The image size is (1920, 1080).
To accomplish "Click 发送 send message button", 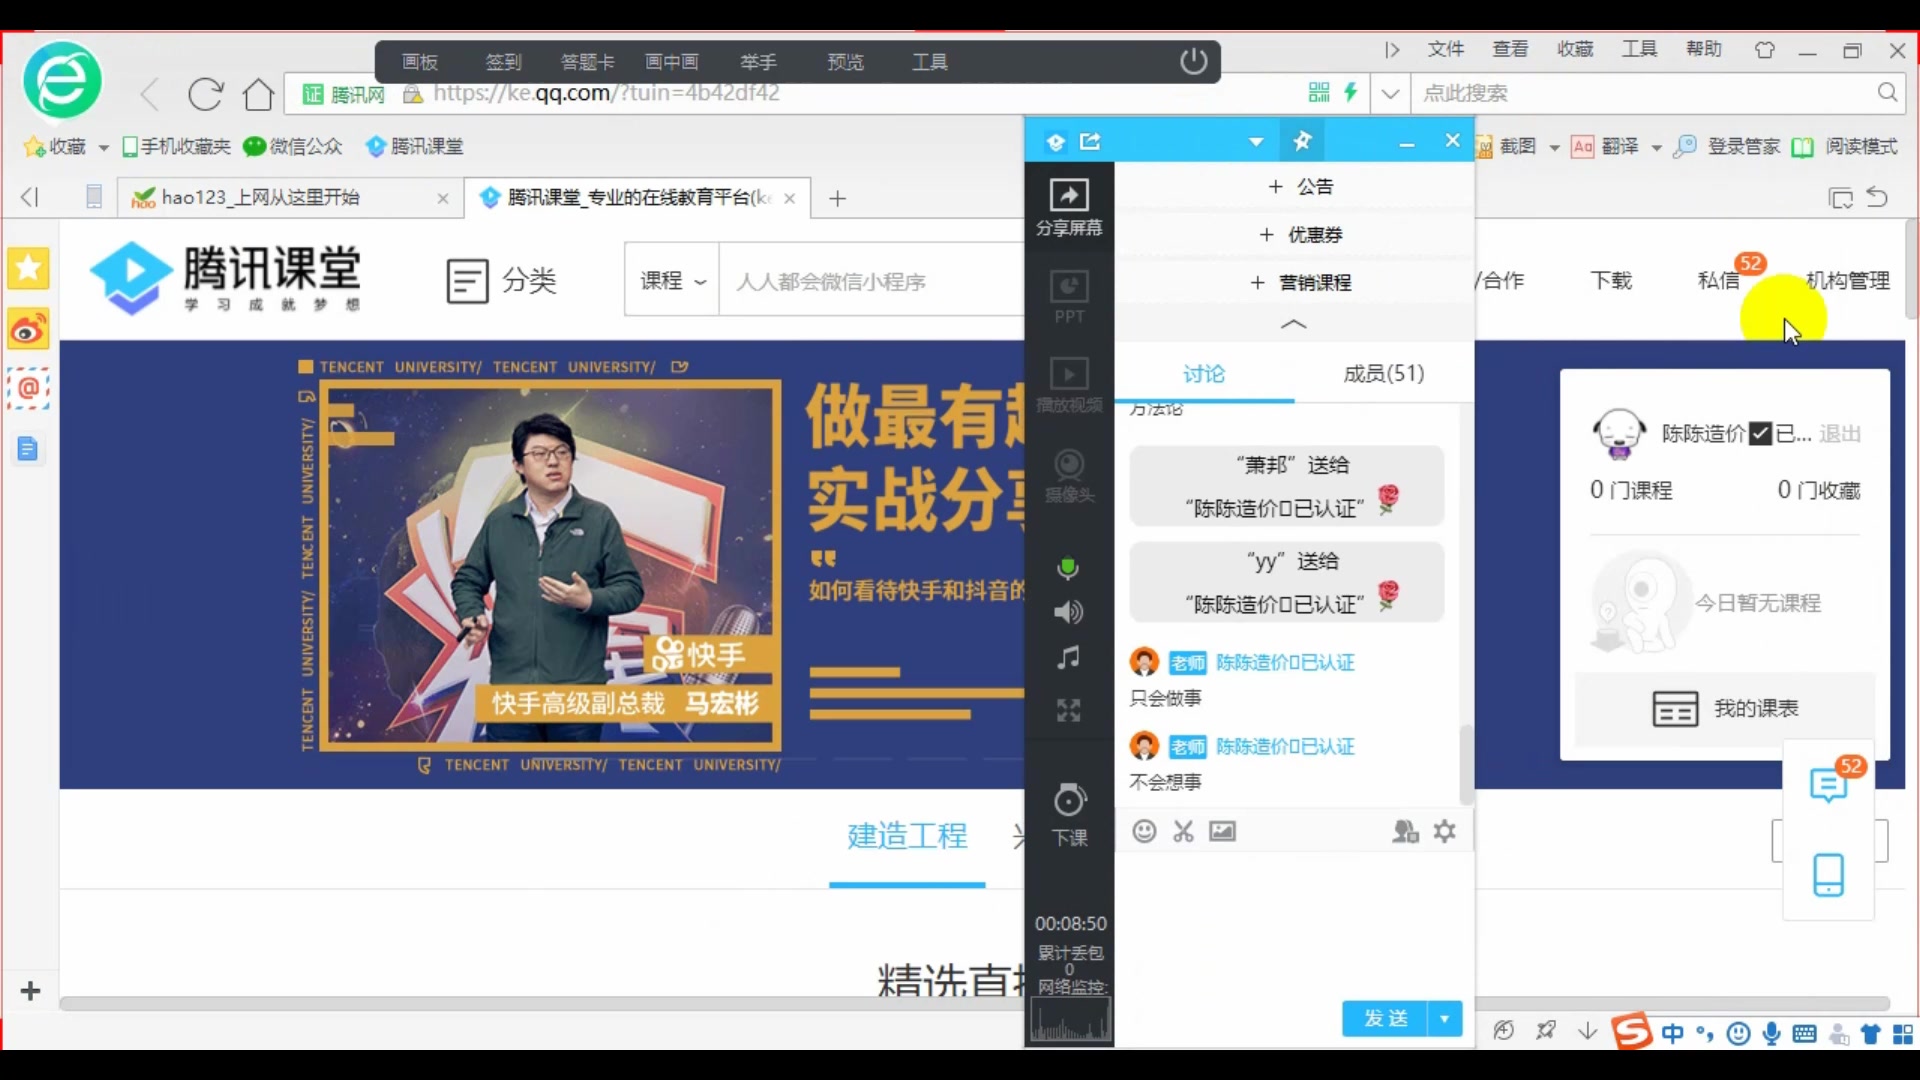I will pyautogui.click(x=1387, y=1018).
